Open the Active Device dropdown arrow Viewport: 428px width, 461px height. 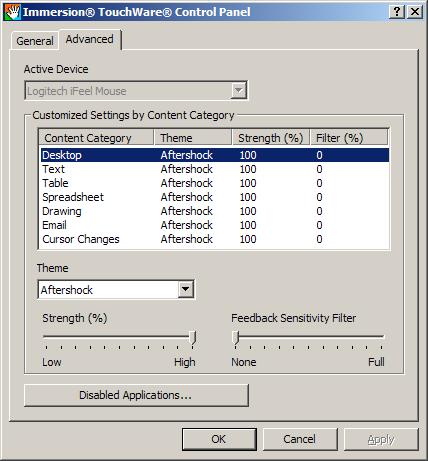coord(238,90)
